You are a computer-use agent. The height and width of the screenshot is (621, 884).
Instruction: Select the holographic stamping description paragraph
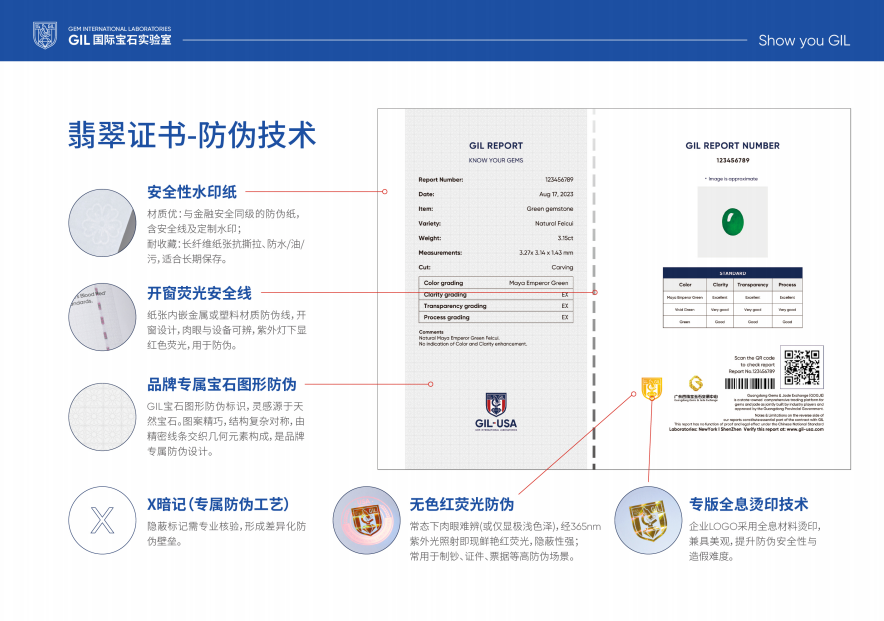point(755,542)
